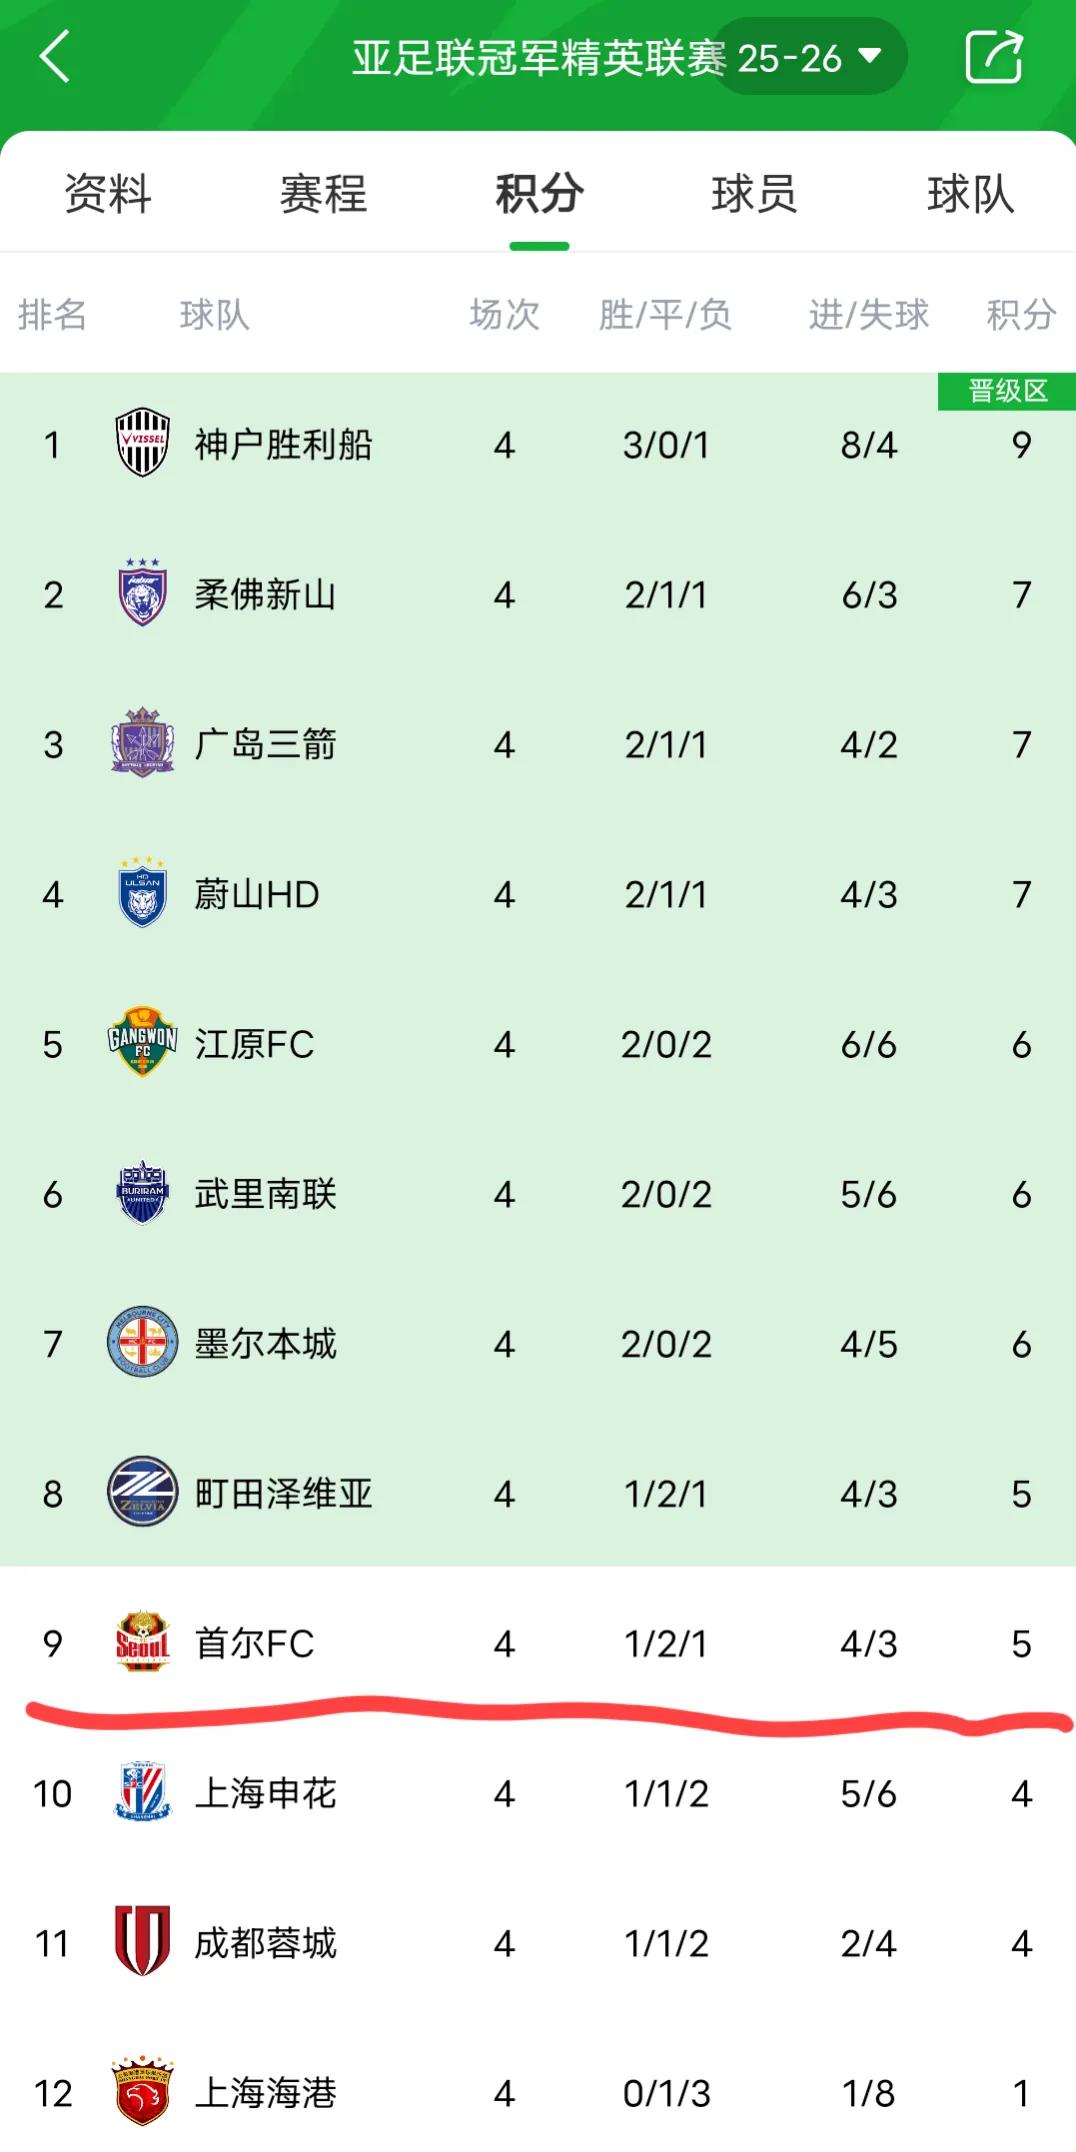Tap the back arrow icon
1076x2152 pixels.
pos(55,56)
